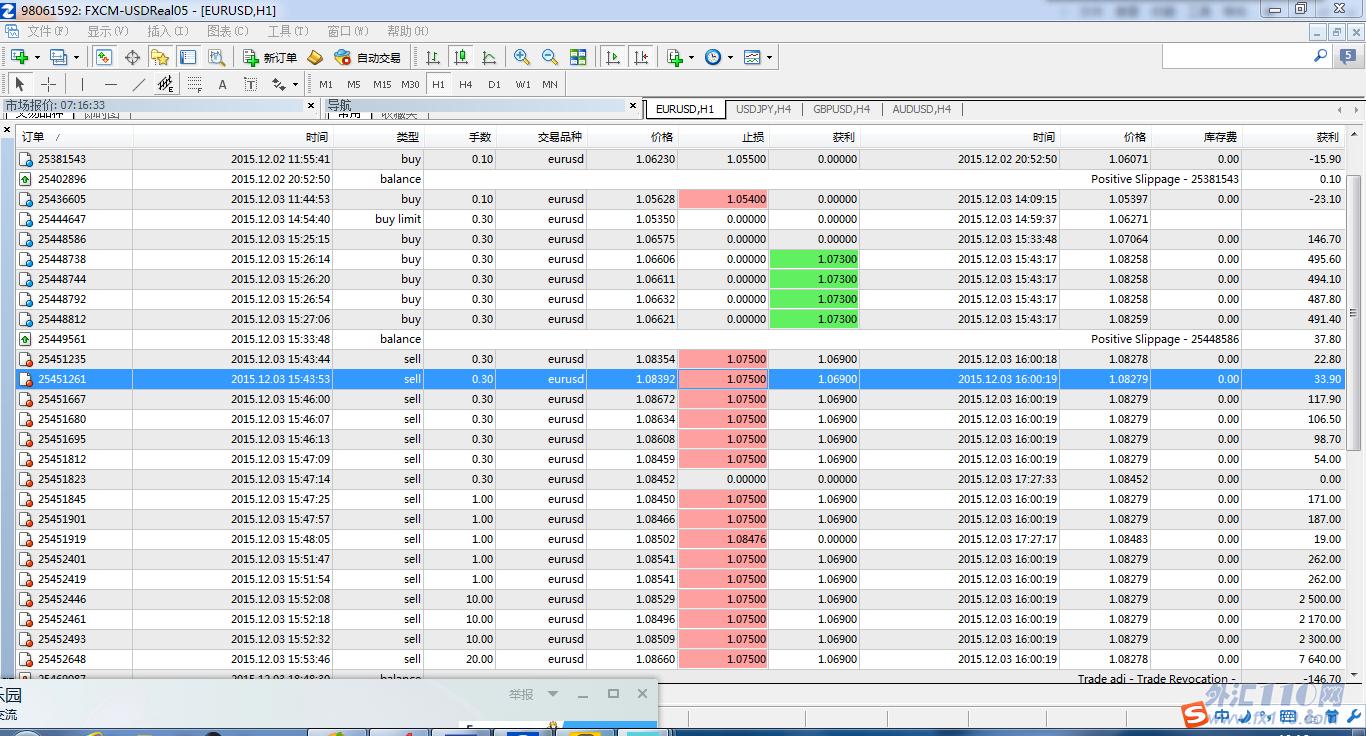Close the 市场报价 market watch panel
The height and width of the screenshot is (736, 1366).
(311, 105)
